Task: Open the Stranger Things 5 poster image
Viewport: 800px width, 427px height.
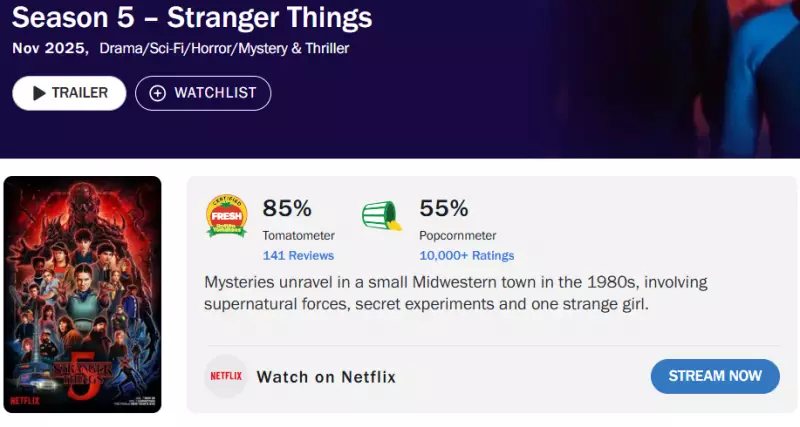Action: (x=82, y=294)
